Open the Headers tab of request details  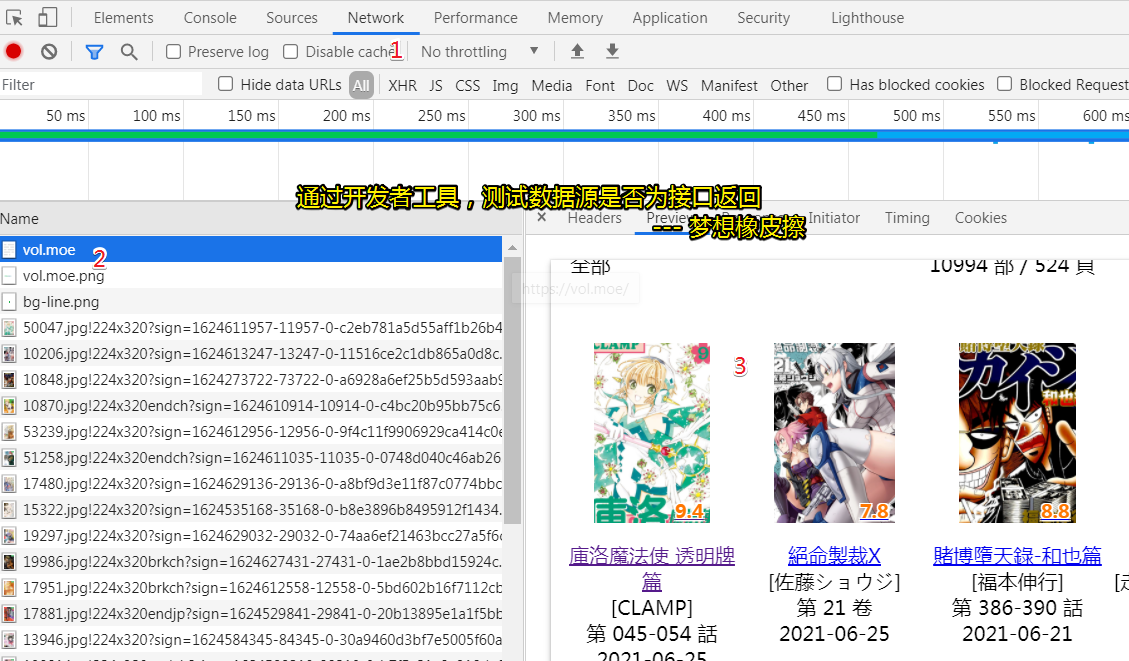tap(594, 217)
